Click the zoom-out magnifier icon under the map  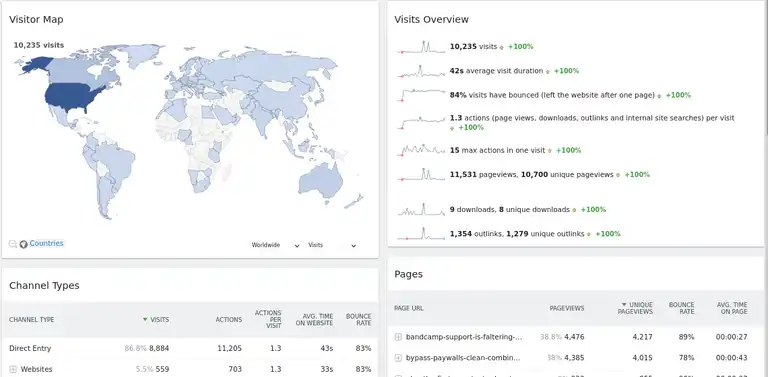tap(13, 244)
